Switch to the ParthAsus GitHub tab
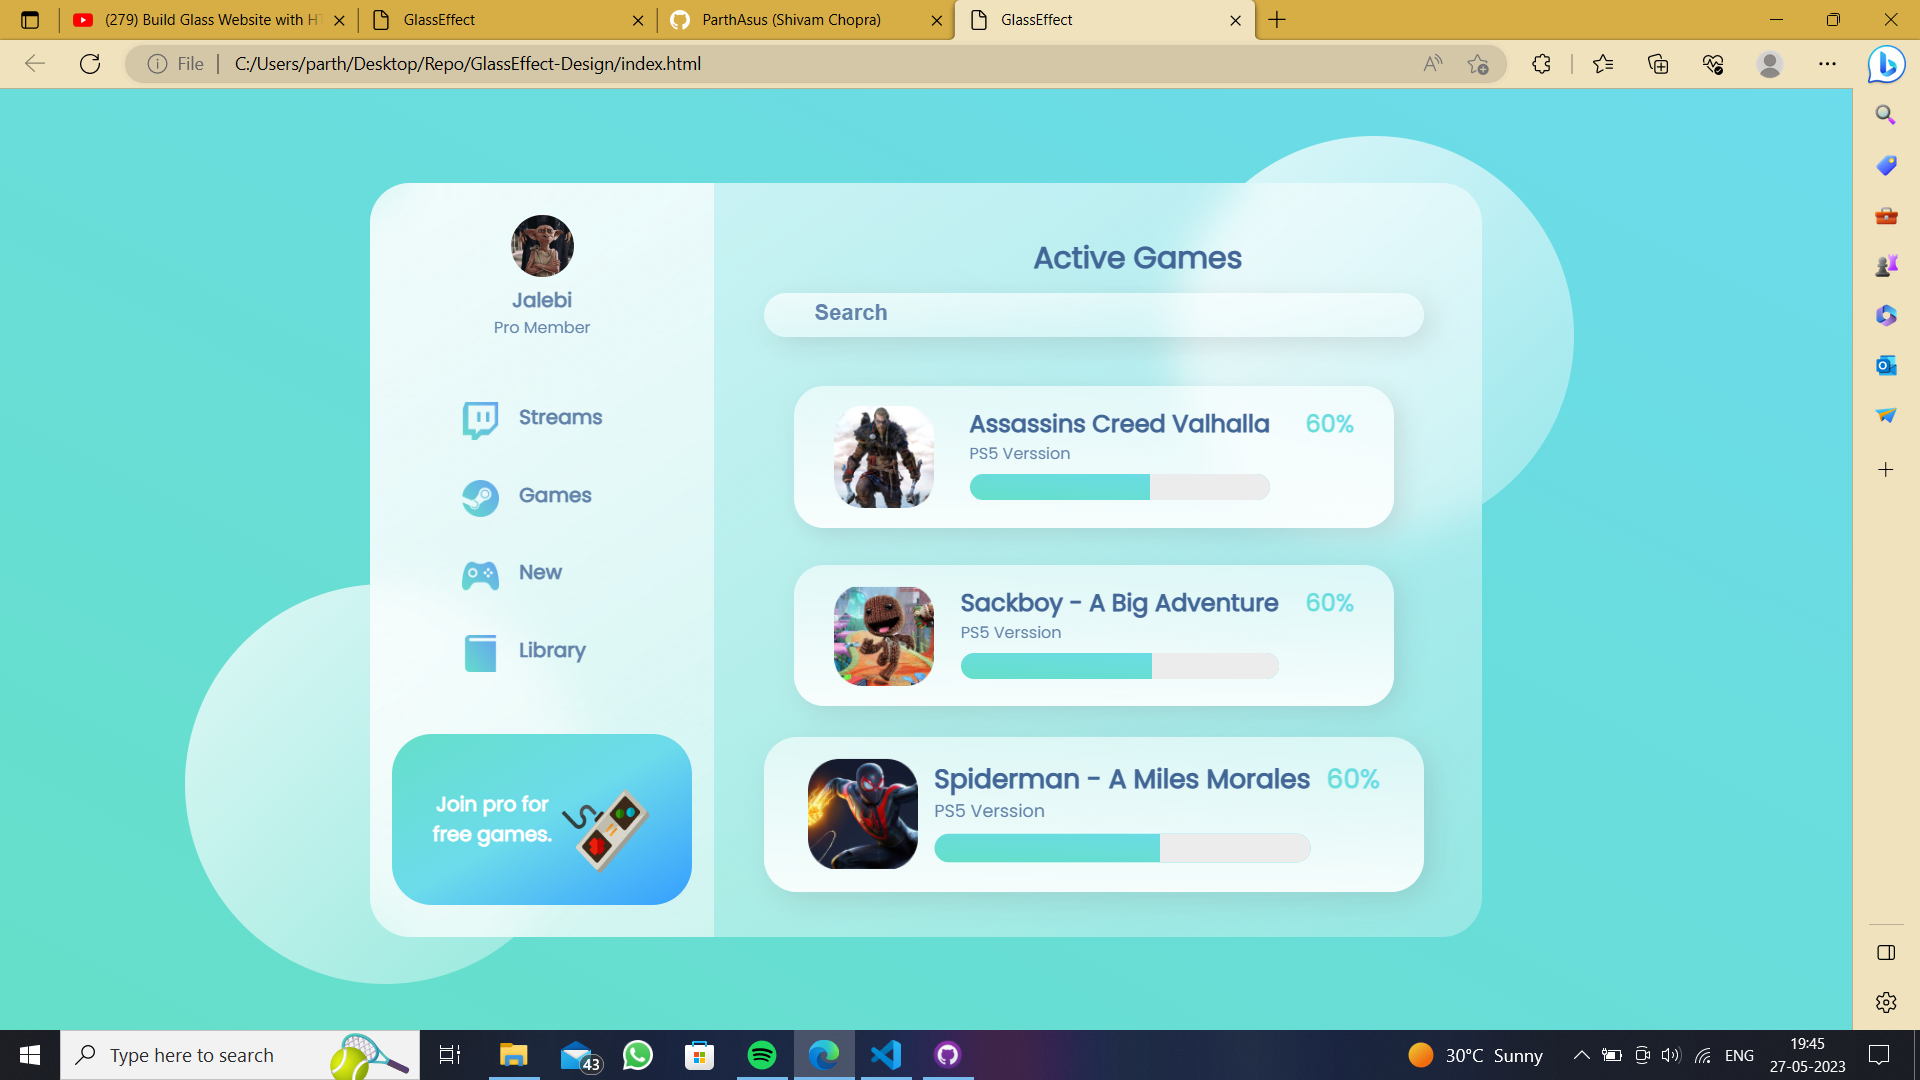The height and width of the screenshot is (1080, 1920). click(x=793, y=19)
